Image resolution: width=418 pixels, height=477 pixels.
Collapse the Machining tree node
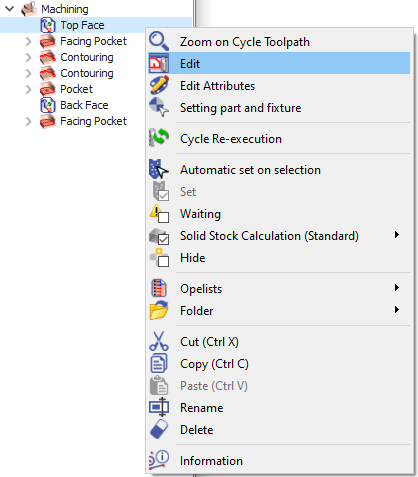tap(10, 9)
